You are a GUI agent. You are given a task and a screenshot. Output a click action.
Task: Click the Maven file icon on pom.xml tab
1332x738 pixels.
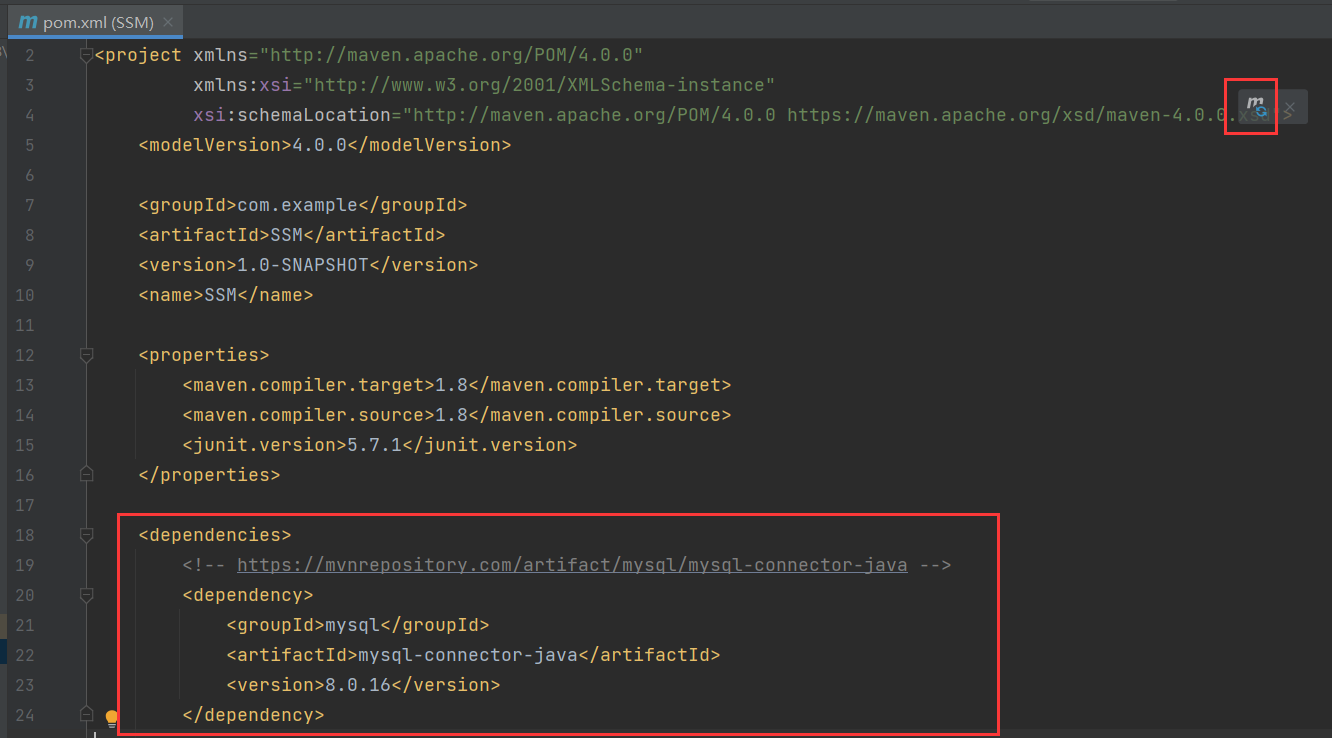click(x=28, y=22)
